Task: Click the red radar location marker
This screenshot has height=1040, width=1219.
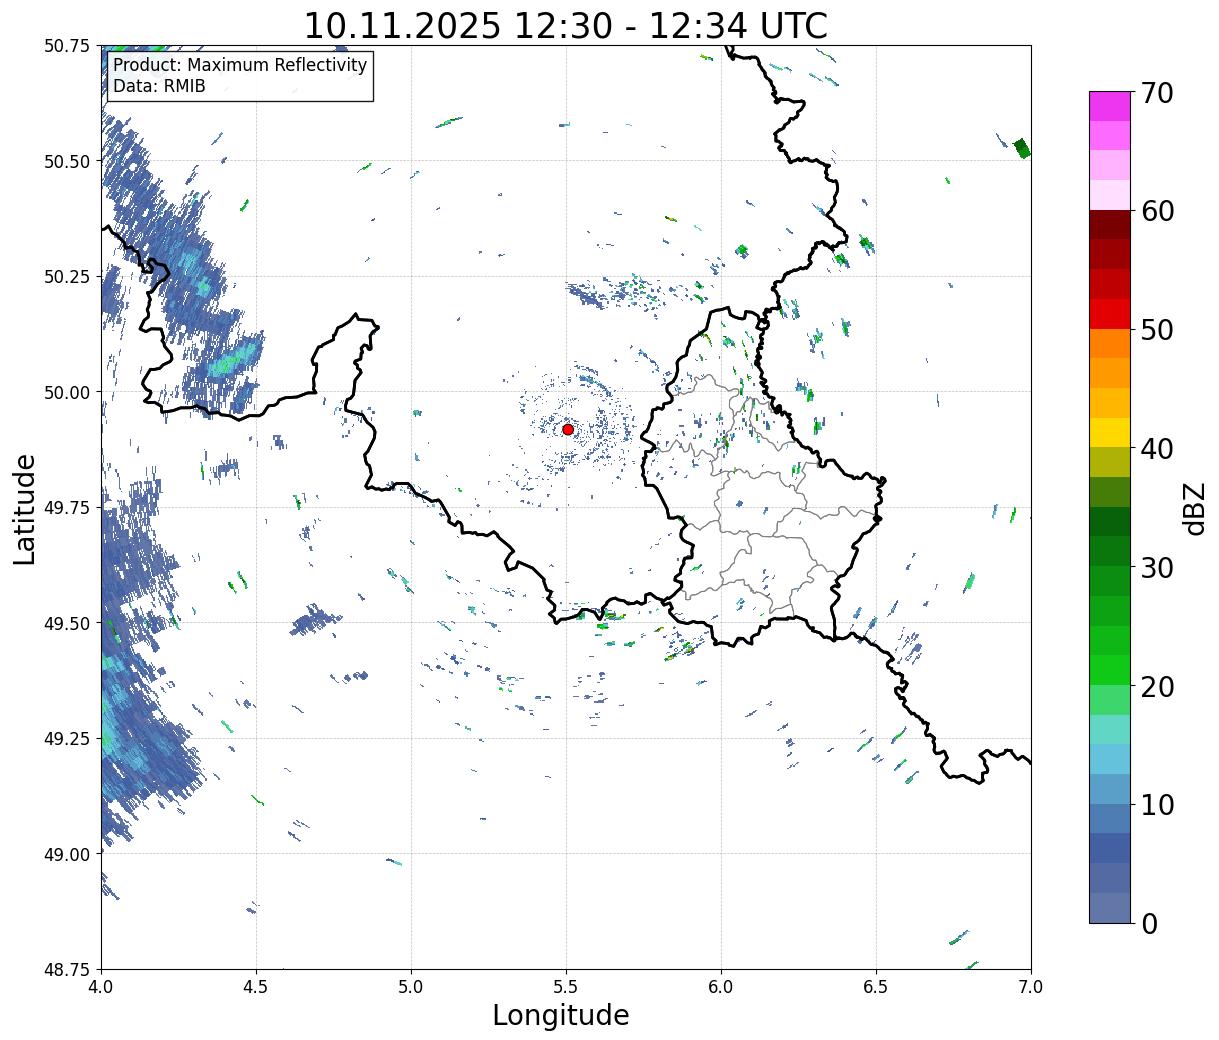Action: point(568,429)
